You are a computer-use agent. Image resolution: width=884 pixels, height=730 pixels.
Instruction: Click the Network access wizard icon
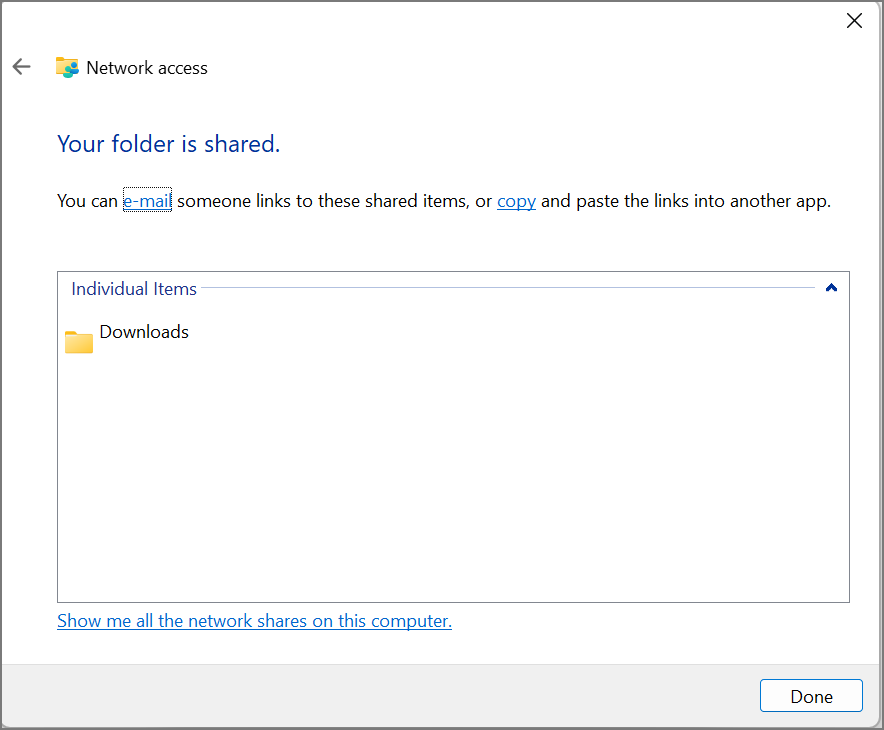(x=67, y=67)
